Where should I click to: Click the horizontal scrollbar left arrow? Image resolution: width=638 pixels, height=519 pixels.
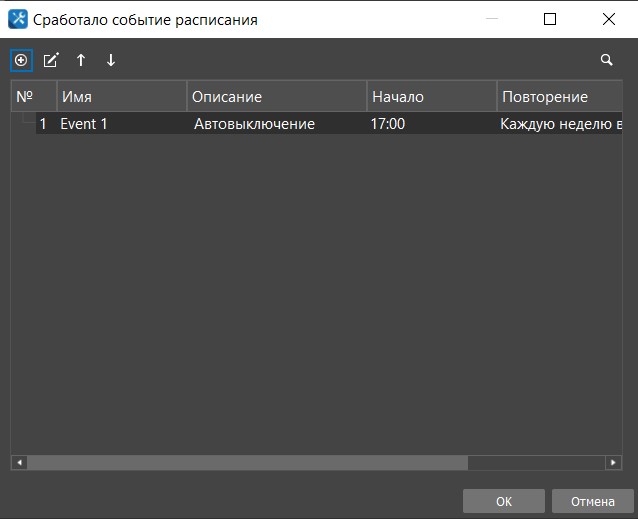click(x=19, y=463)
